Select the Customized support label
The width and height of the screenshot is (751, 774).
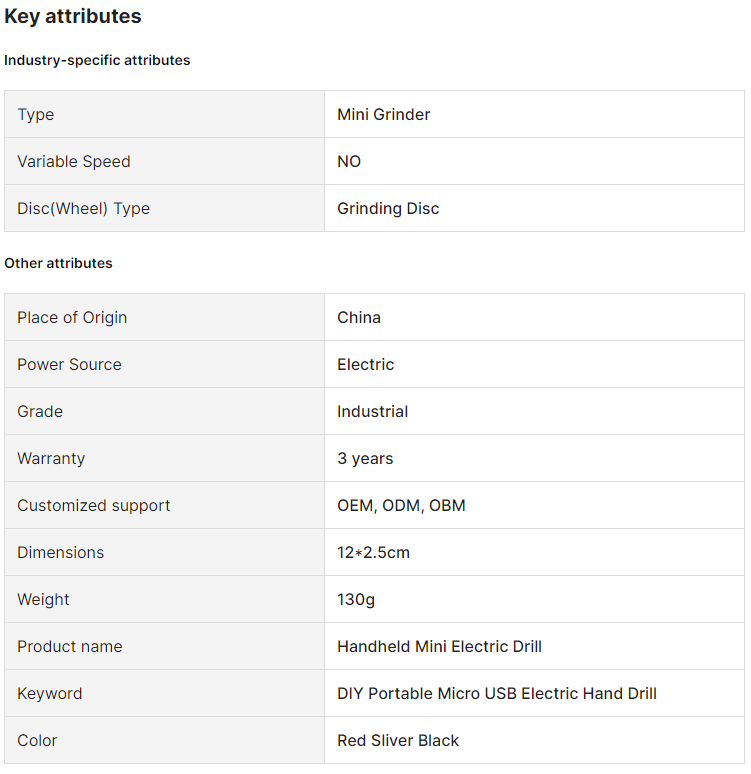pos(94,506)
